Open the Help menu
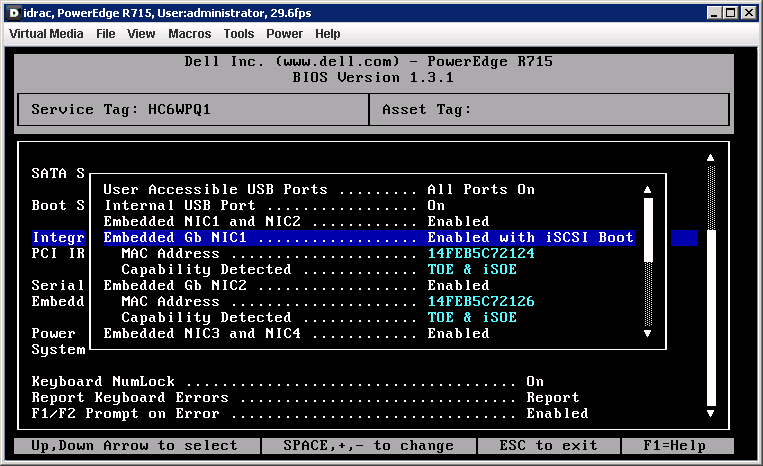763x466 pixels. [328, 34]
